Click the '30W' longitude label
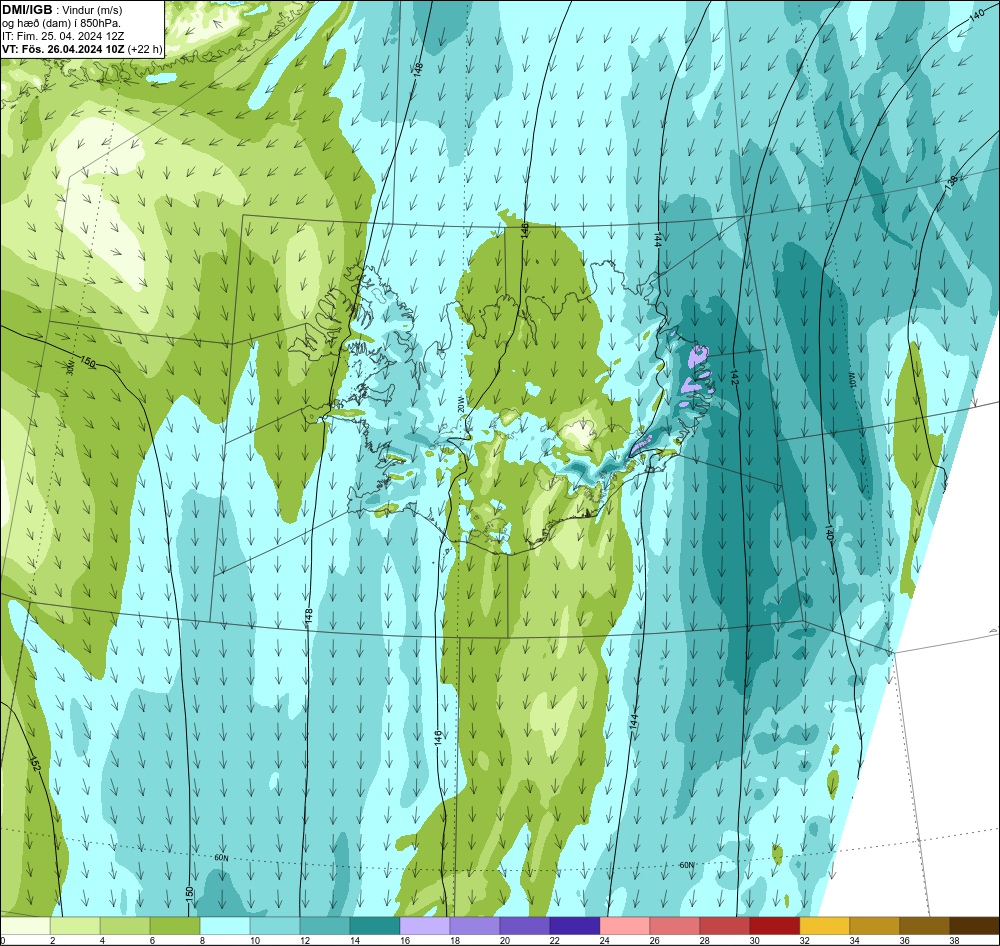 coord(70,366)
